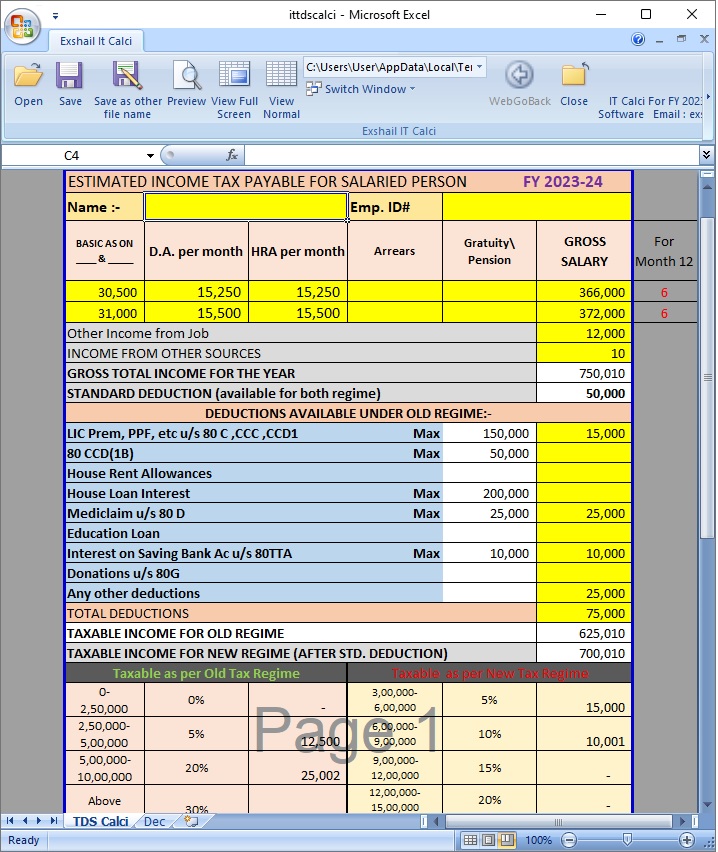
Task: Click the Save floppy disk icon
Action: (70, 77)
